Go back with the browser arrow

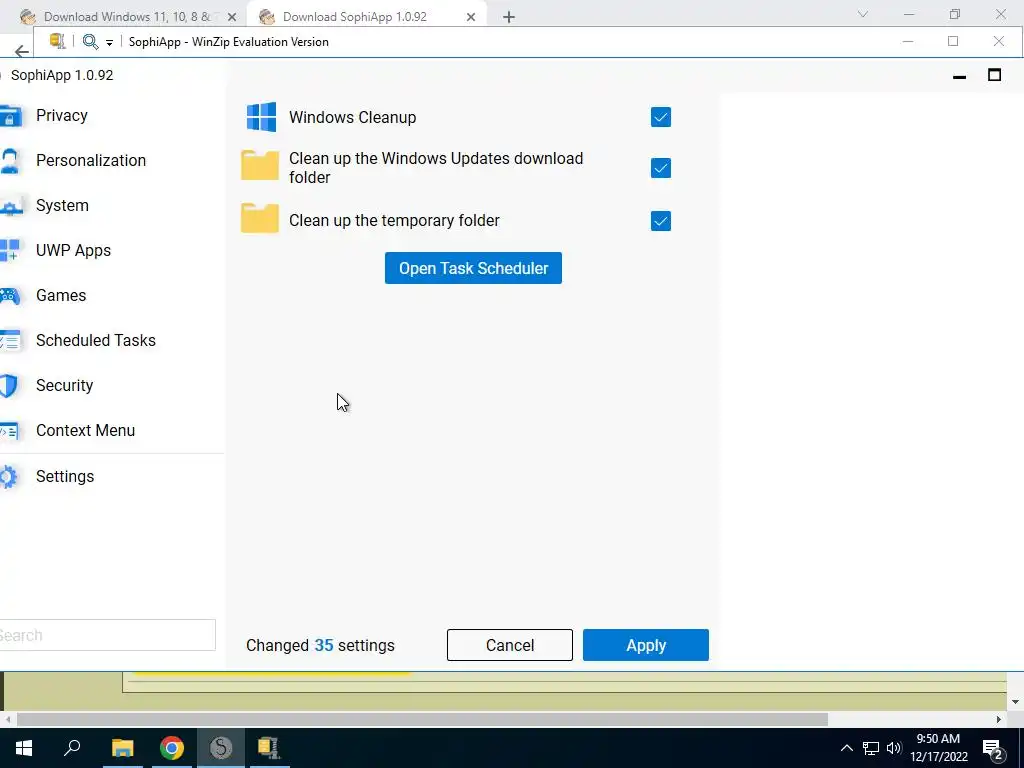pos(22,51)
